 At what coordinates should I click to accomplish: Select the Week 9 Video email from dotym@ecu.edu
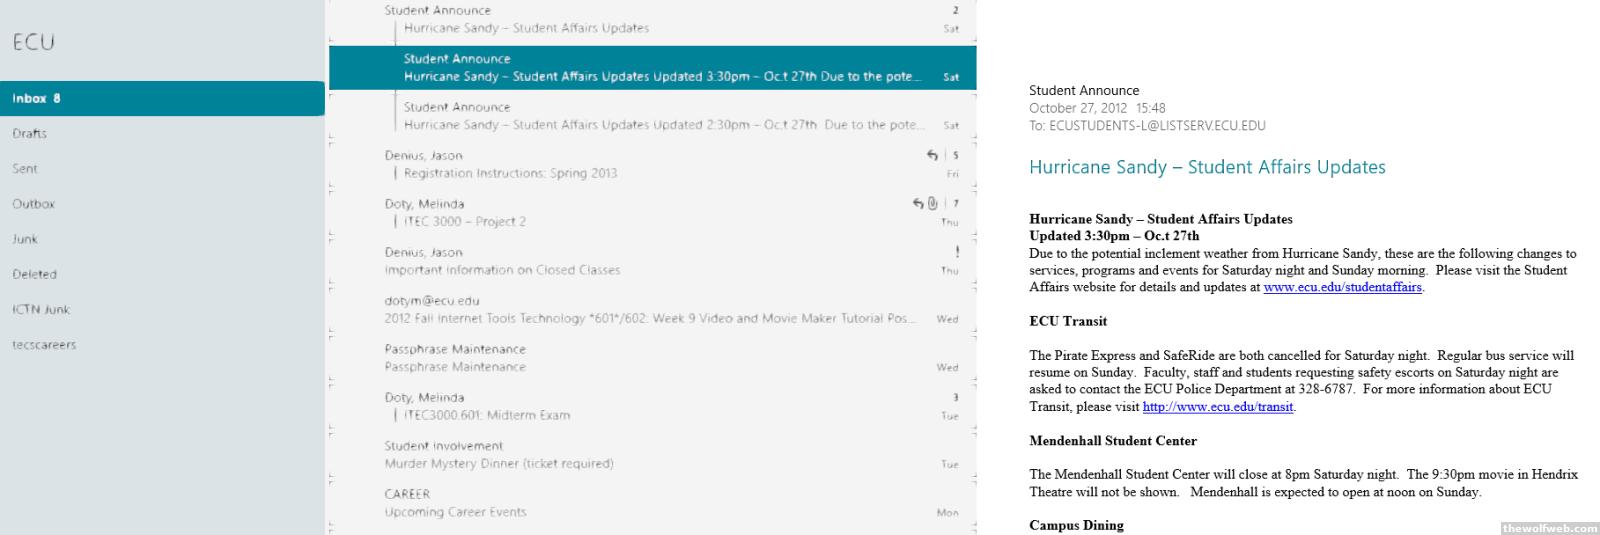coord(650,310)
